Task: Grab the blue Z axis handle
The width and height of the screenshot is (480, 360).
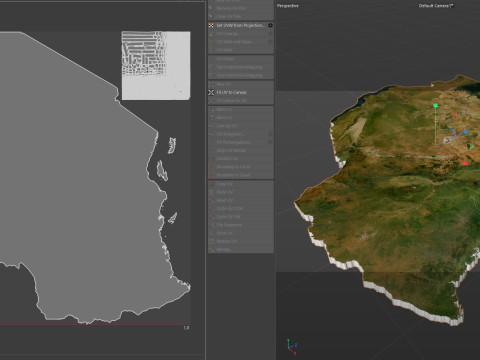Action: (466, 132)
